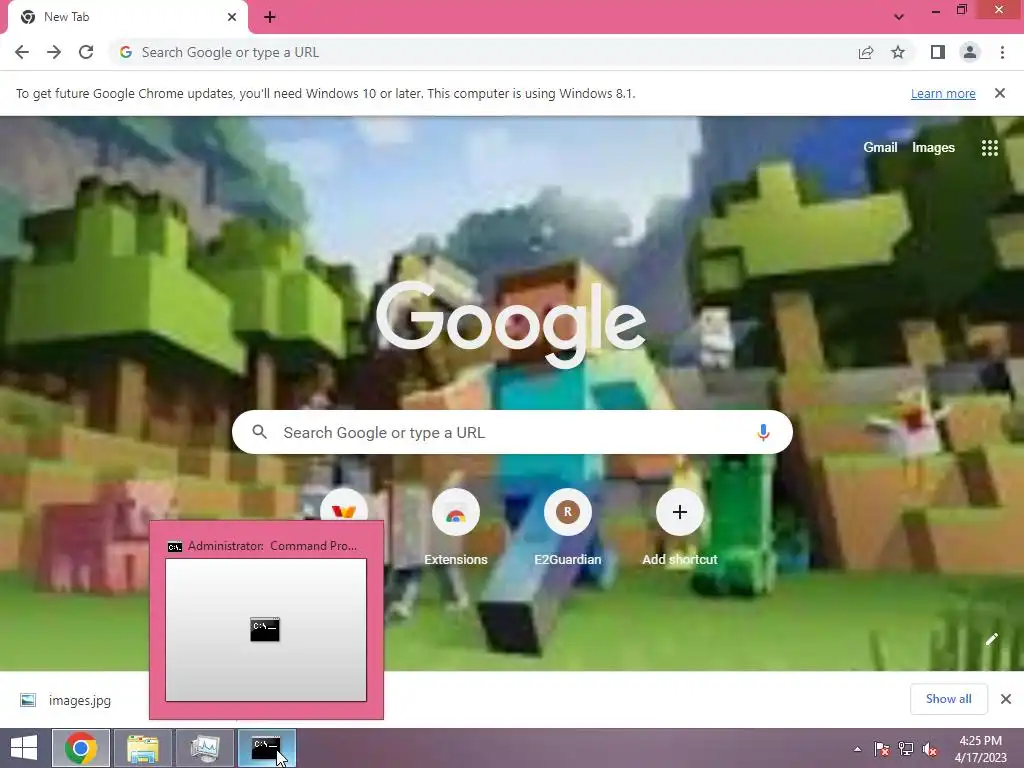Viewport: 1024px width, 768px height.
Task: Open Gmail link
Action: pos(880,148)
